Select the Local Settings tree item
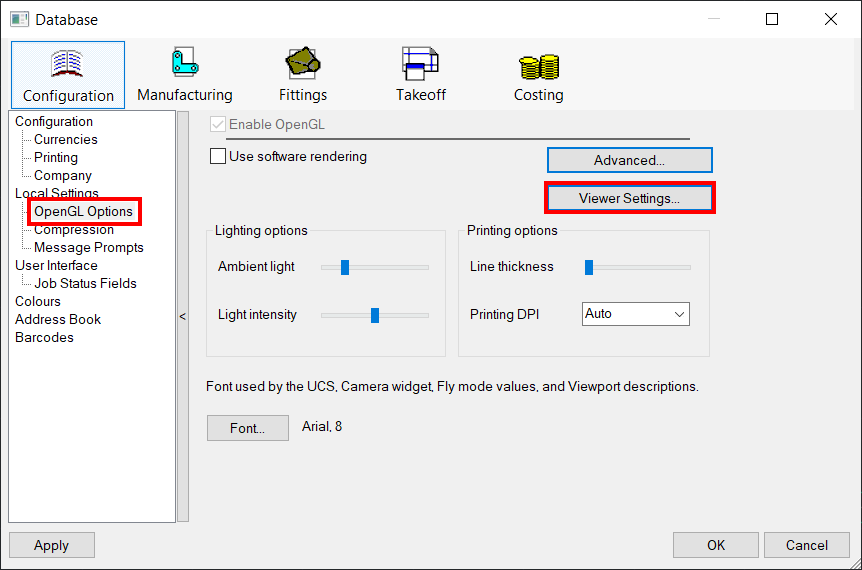Screen dimensions: 862x570 (x=57, y=193)
